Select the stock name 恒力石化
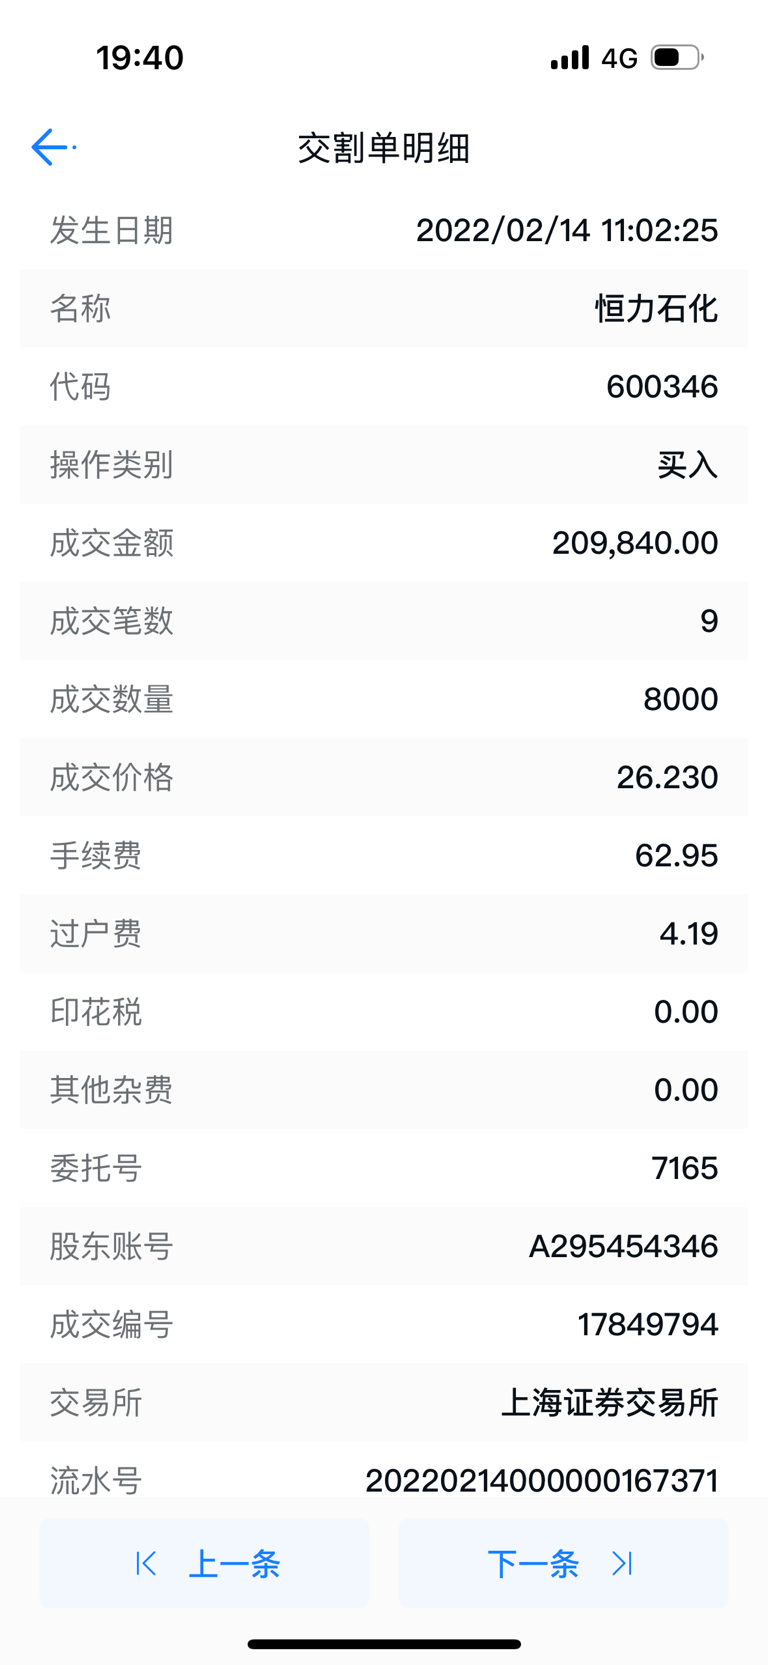 [656, 308]
